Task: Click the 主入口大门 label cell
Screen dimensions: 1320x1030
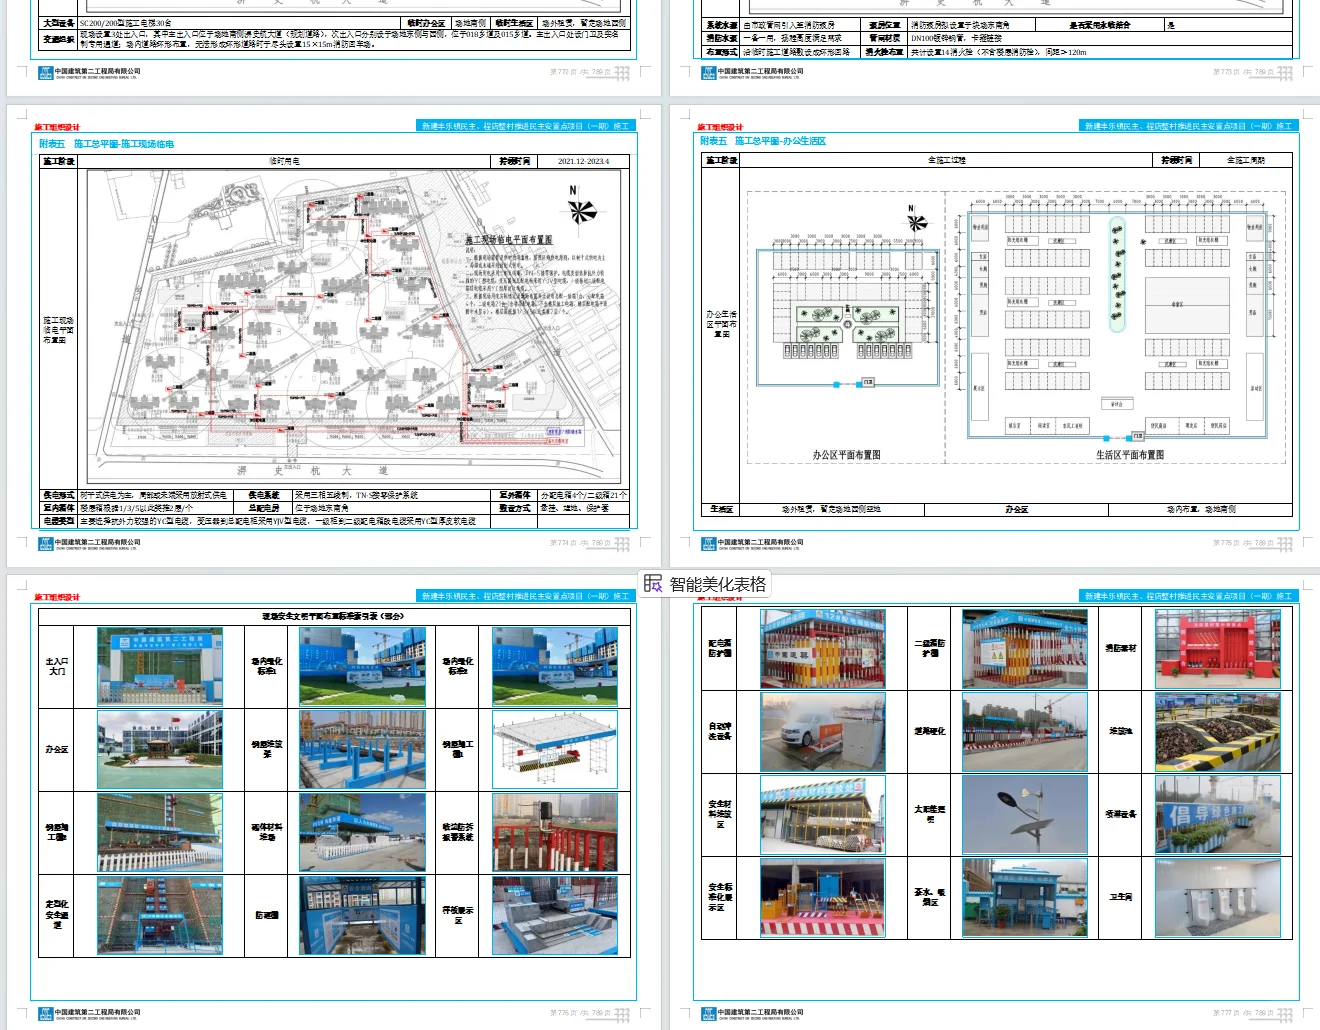Action: [57, 666]
